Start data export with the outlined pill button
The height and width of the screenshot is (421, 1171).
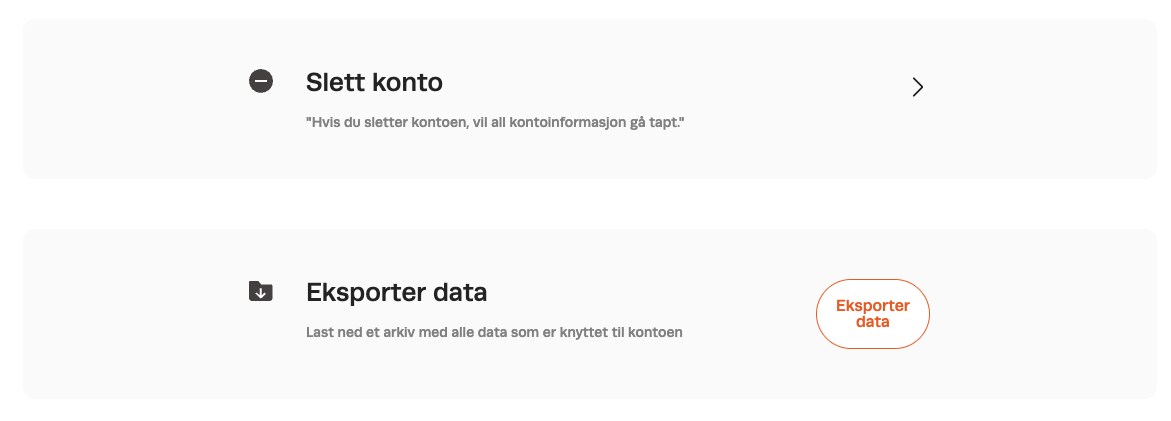[872, 314]
